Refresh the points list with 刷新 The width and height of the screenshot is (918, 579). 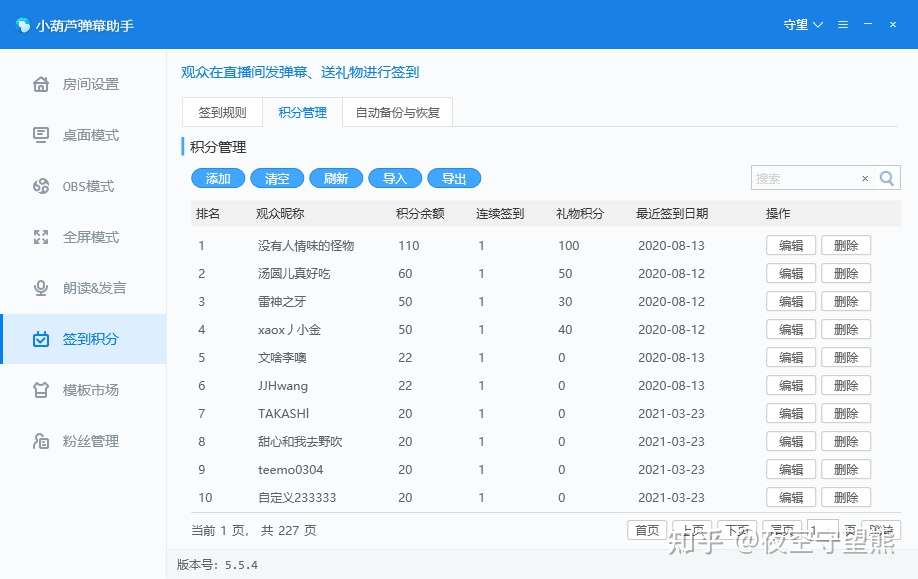coord(336,178)
